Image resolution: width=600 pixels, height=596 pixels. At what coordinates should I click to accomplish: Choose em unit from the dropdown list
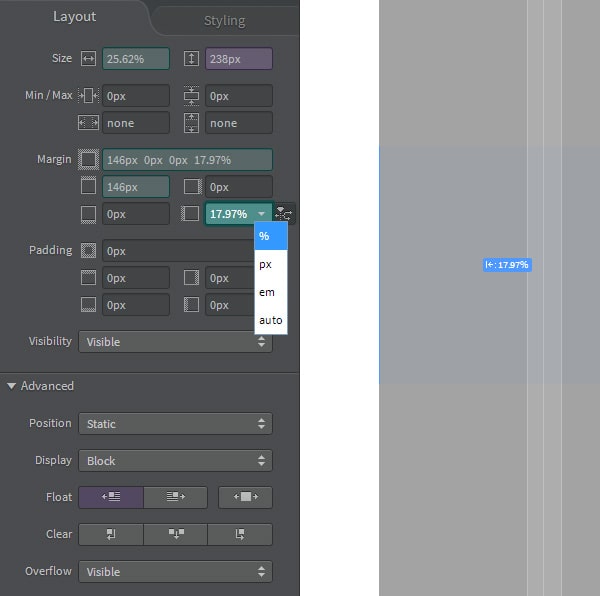[271, 292]
